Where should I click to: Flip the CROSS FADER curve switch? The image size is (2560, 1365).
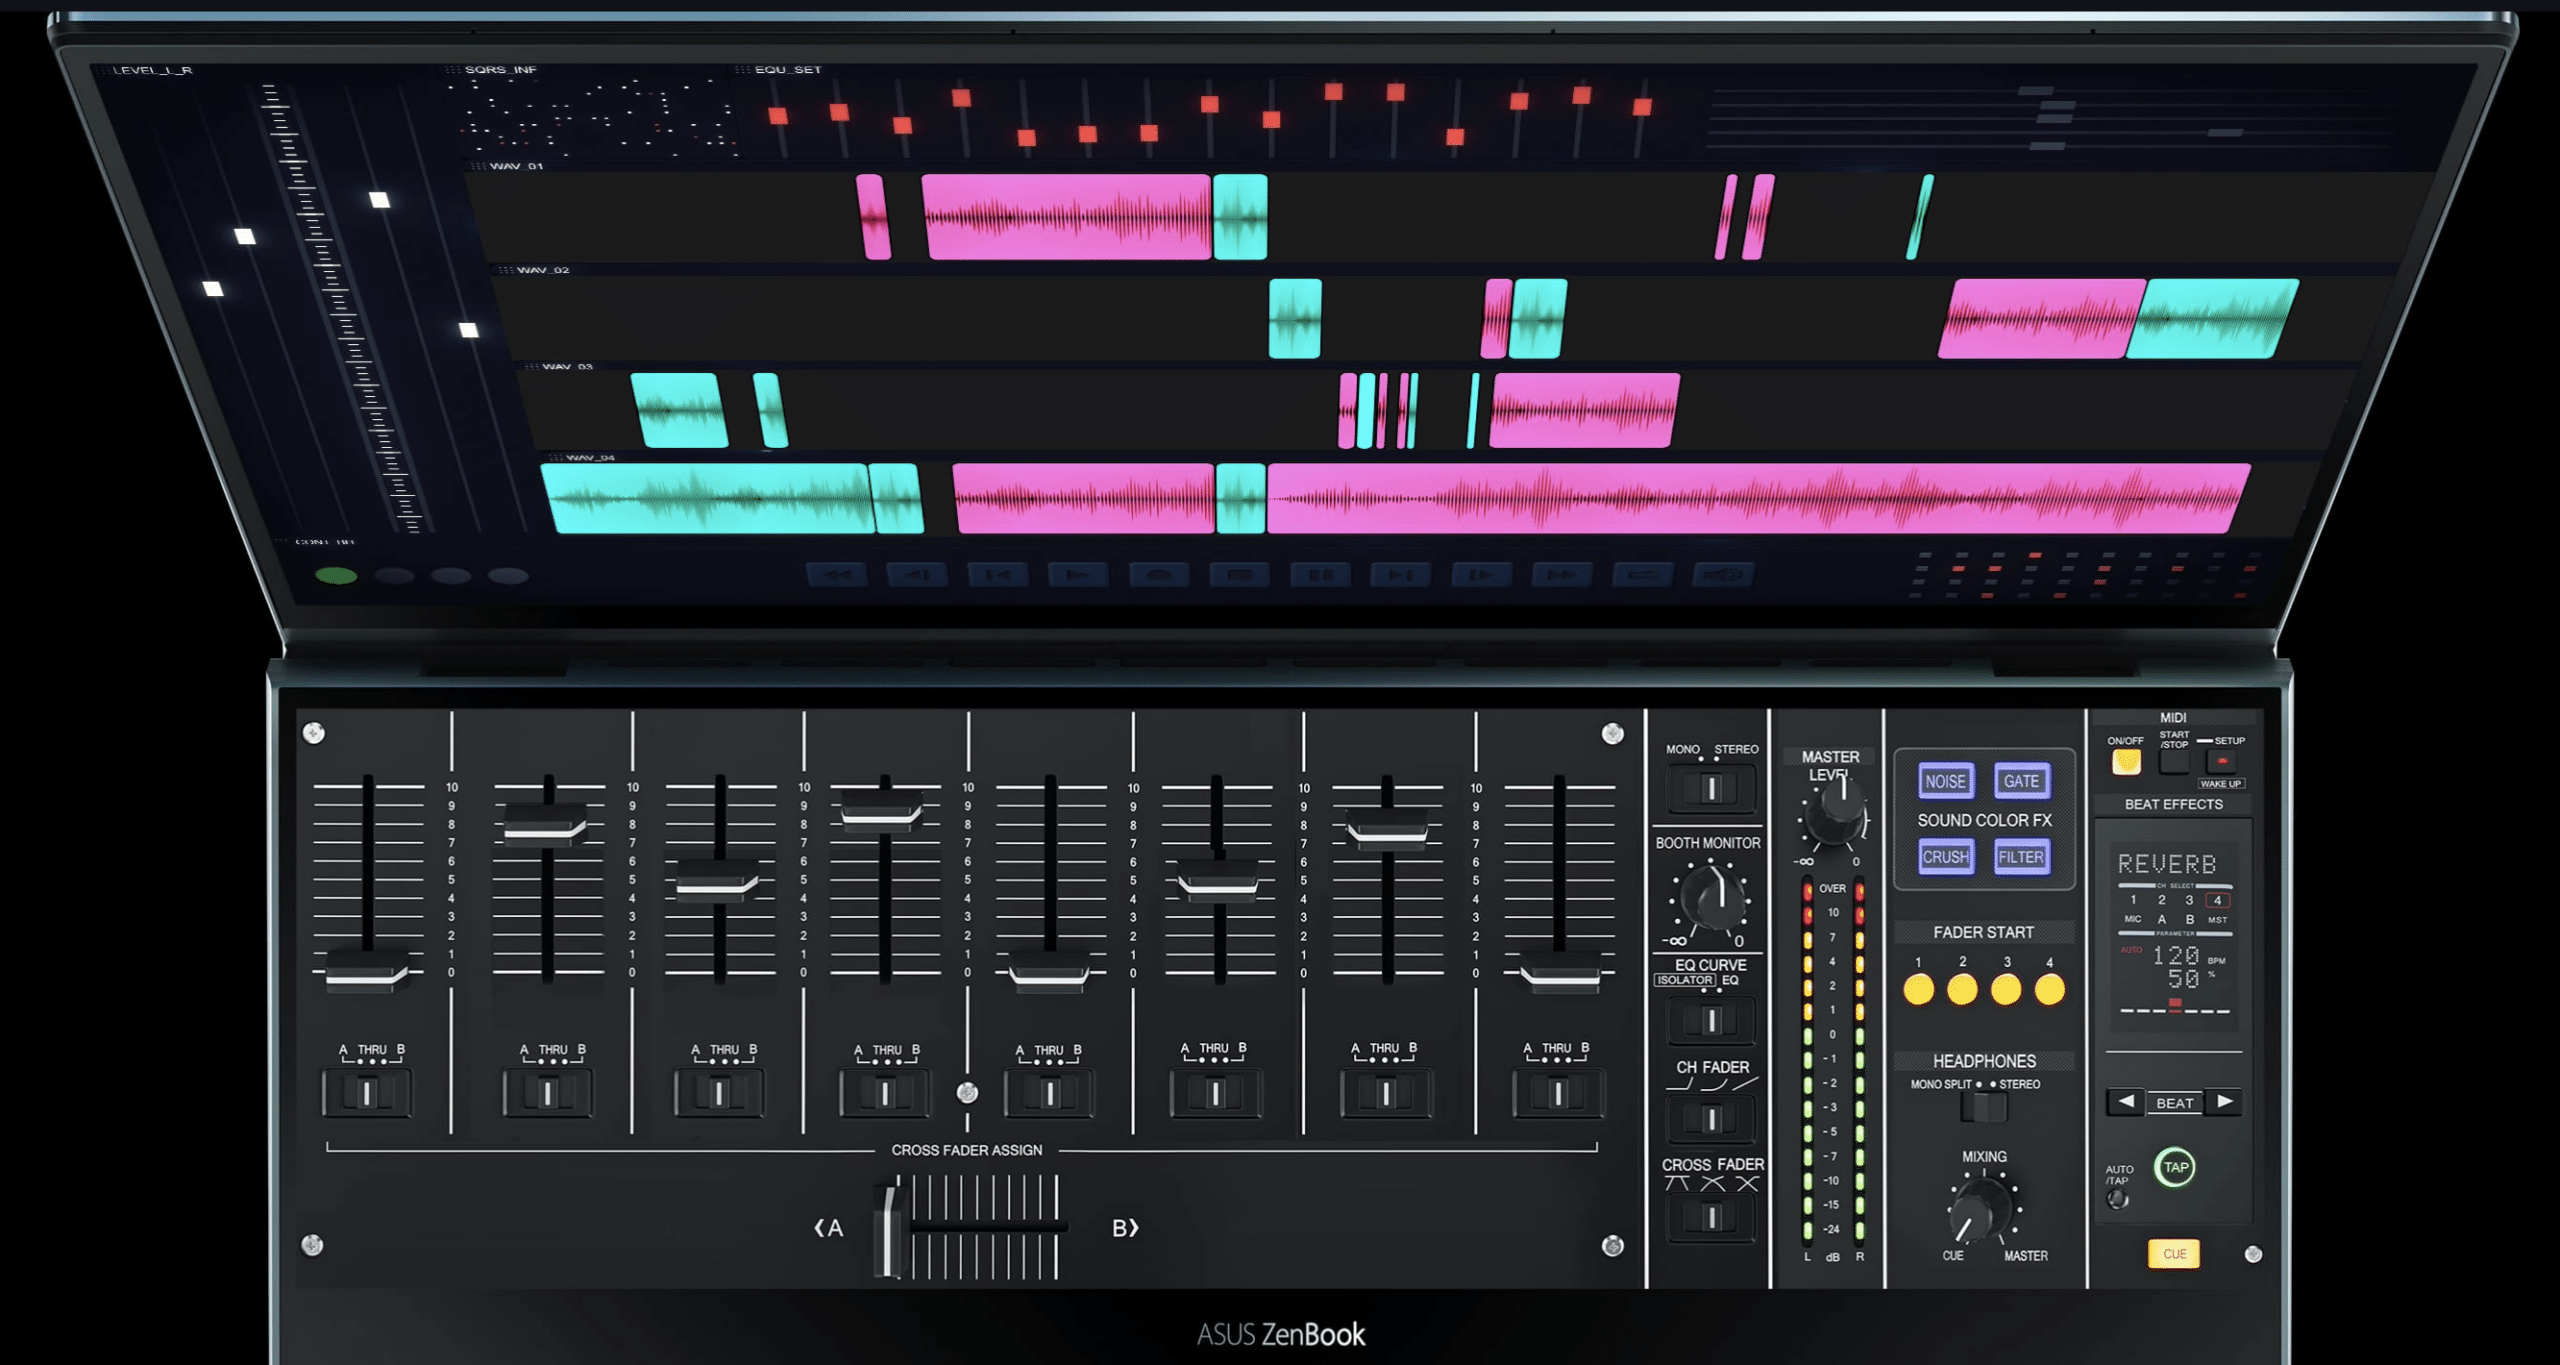pos(1711,1217)
